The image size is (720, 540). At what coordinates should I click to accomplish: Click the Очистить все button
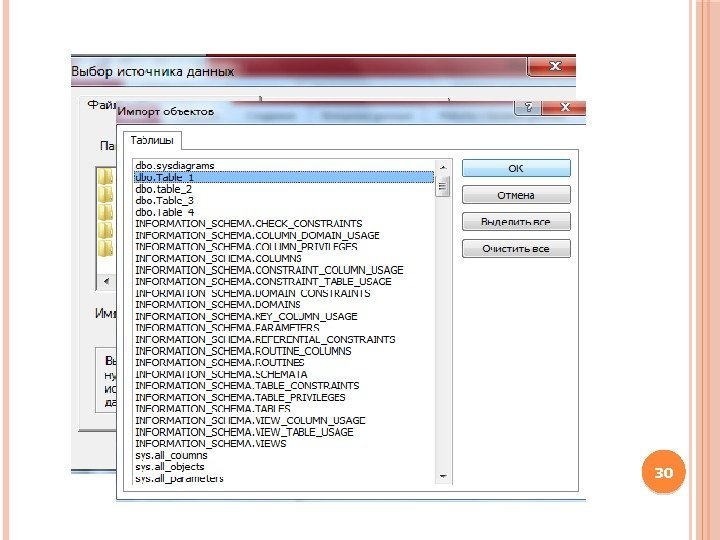click(516, 248)
